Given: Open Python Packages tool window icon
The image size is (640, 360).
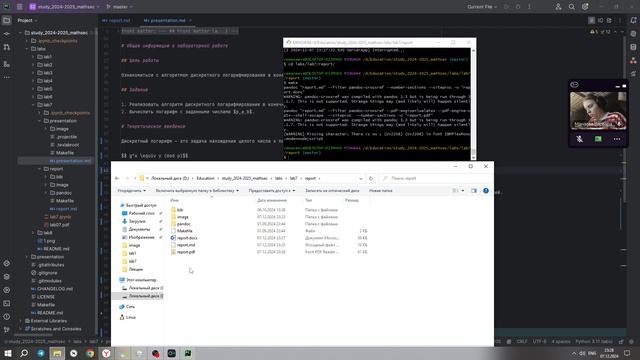Looking at the screenshot, I should [7, 277].
